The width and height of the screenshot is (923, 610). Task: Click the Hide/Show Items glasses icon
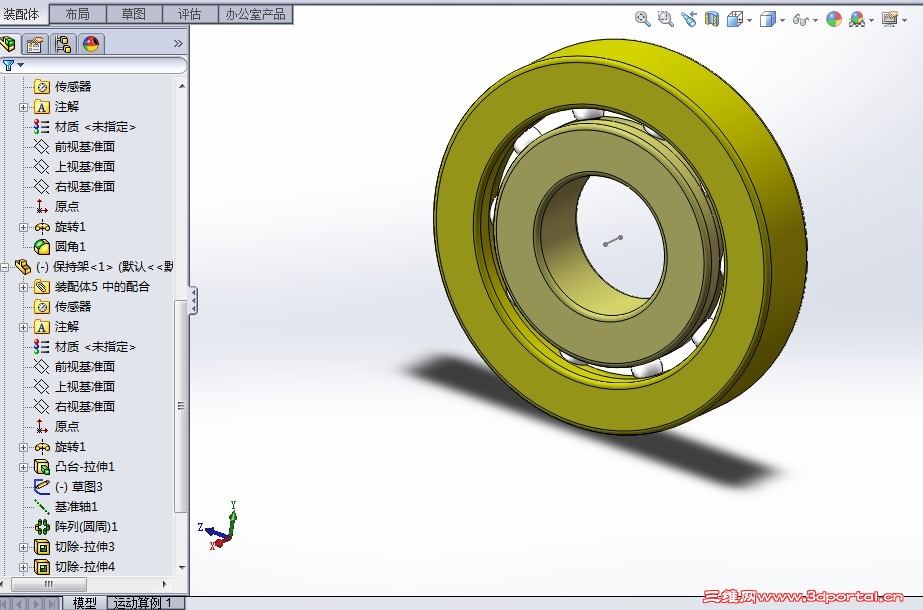(800, 19)
